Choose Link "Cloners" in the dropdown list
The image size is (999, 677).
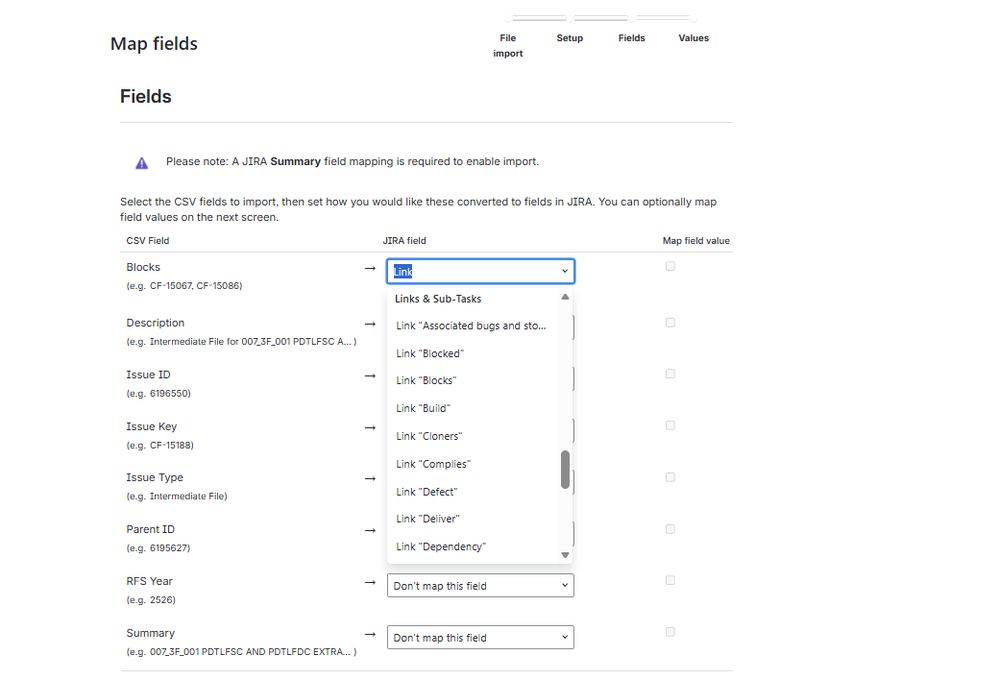coord(430,435)
